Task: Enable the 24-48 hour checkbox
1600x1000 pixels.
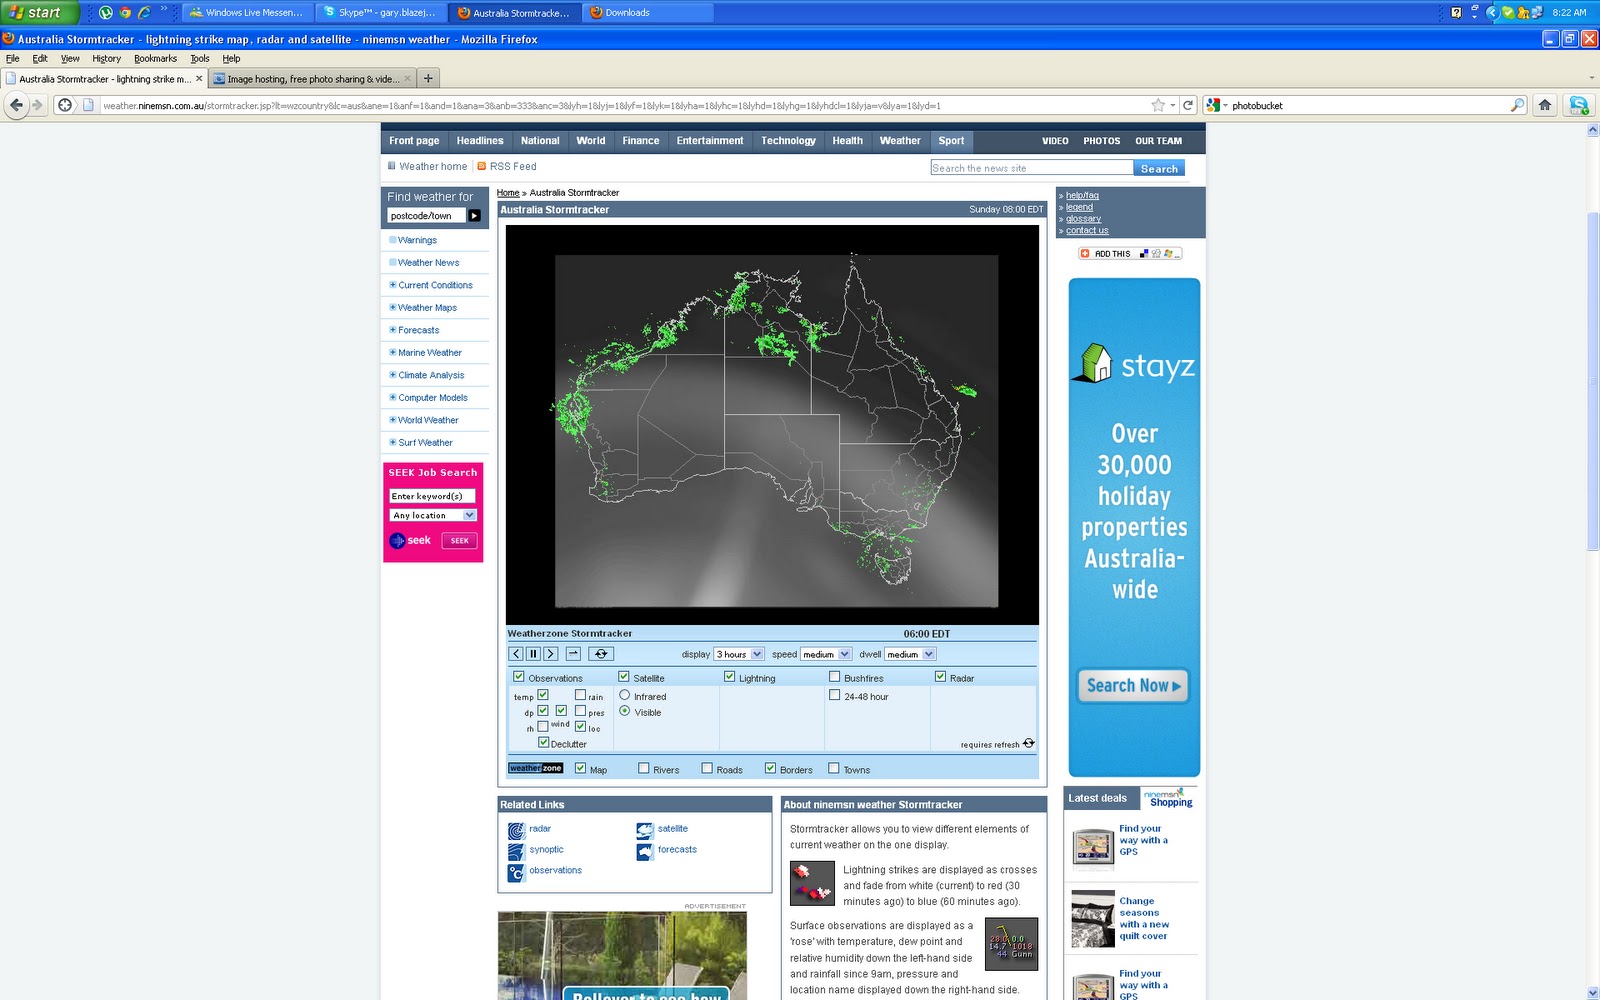Action: (834, 695)
